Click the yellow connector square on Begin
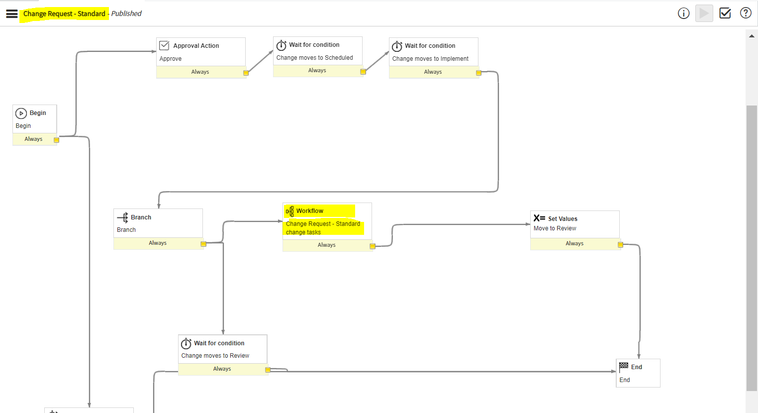Viewport: 758px width, 413px height. pos(57,140)
